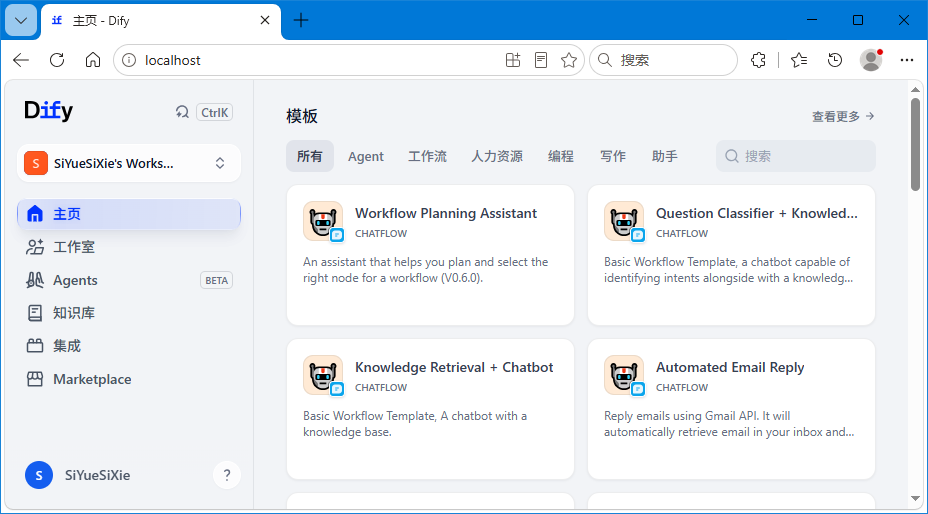Viewport: 928px width, 514px height.
Task: Open the reader view icon
Action: click(540, 60)
